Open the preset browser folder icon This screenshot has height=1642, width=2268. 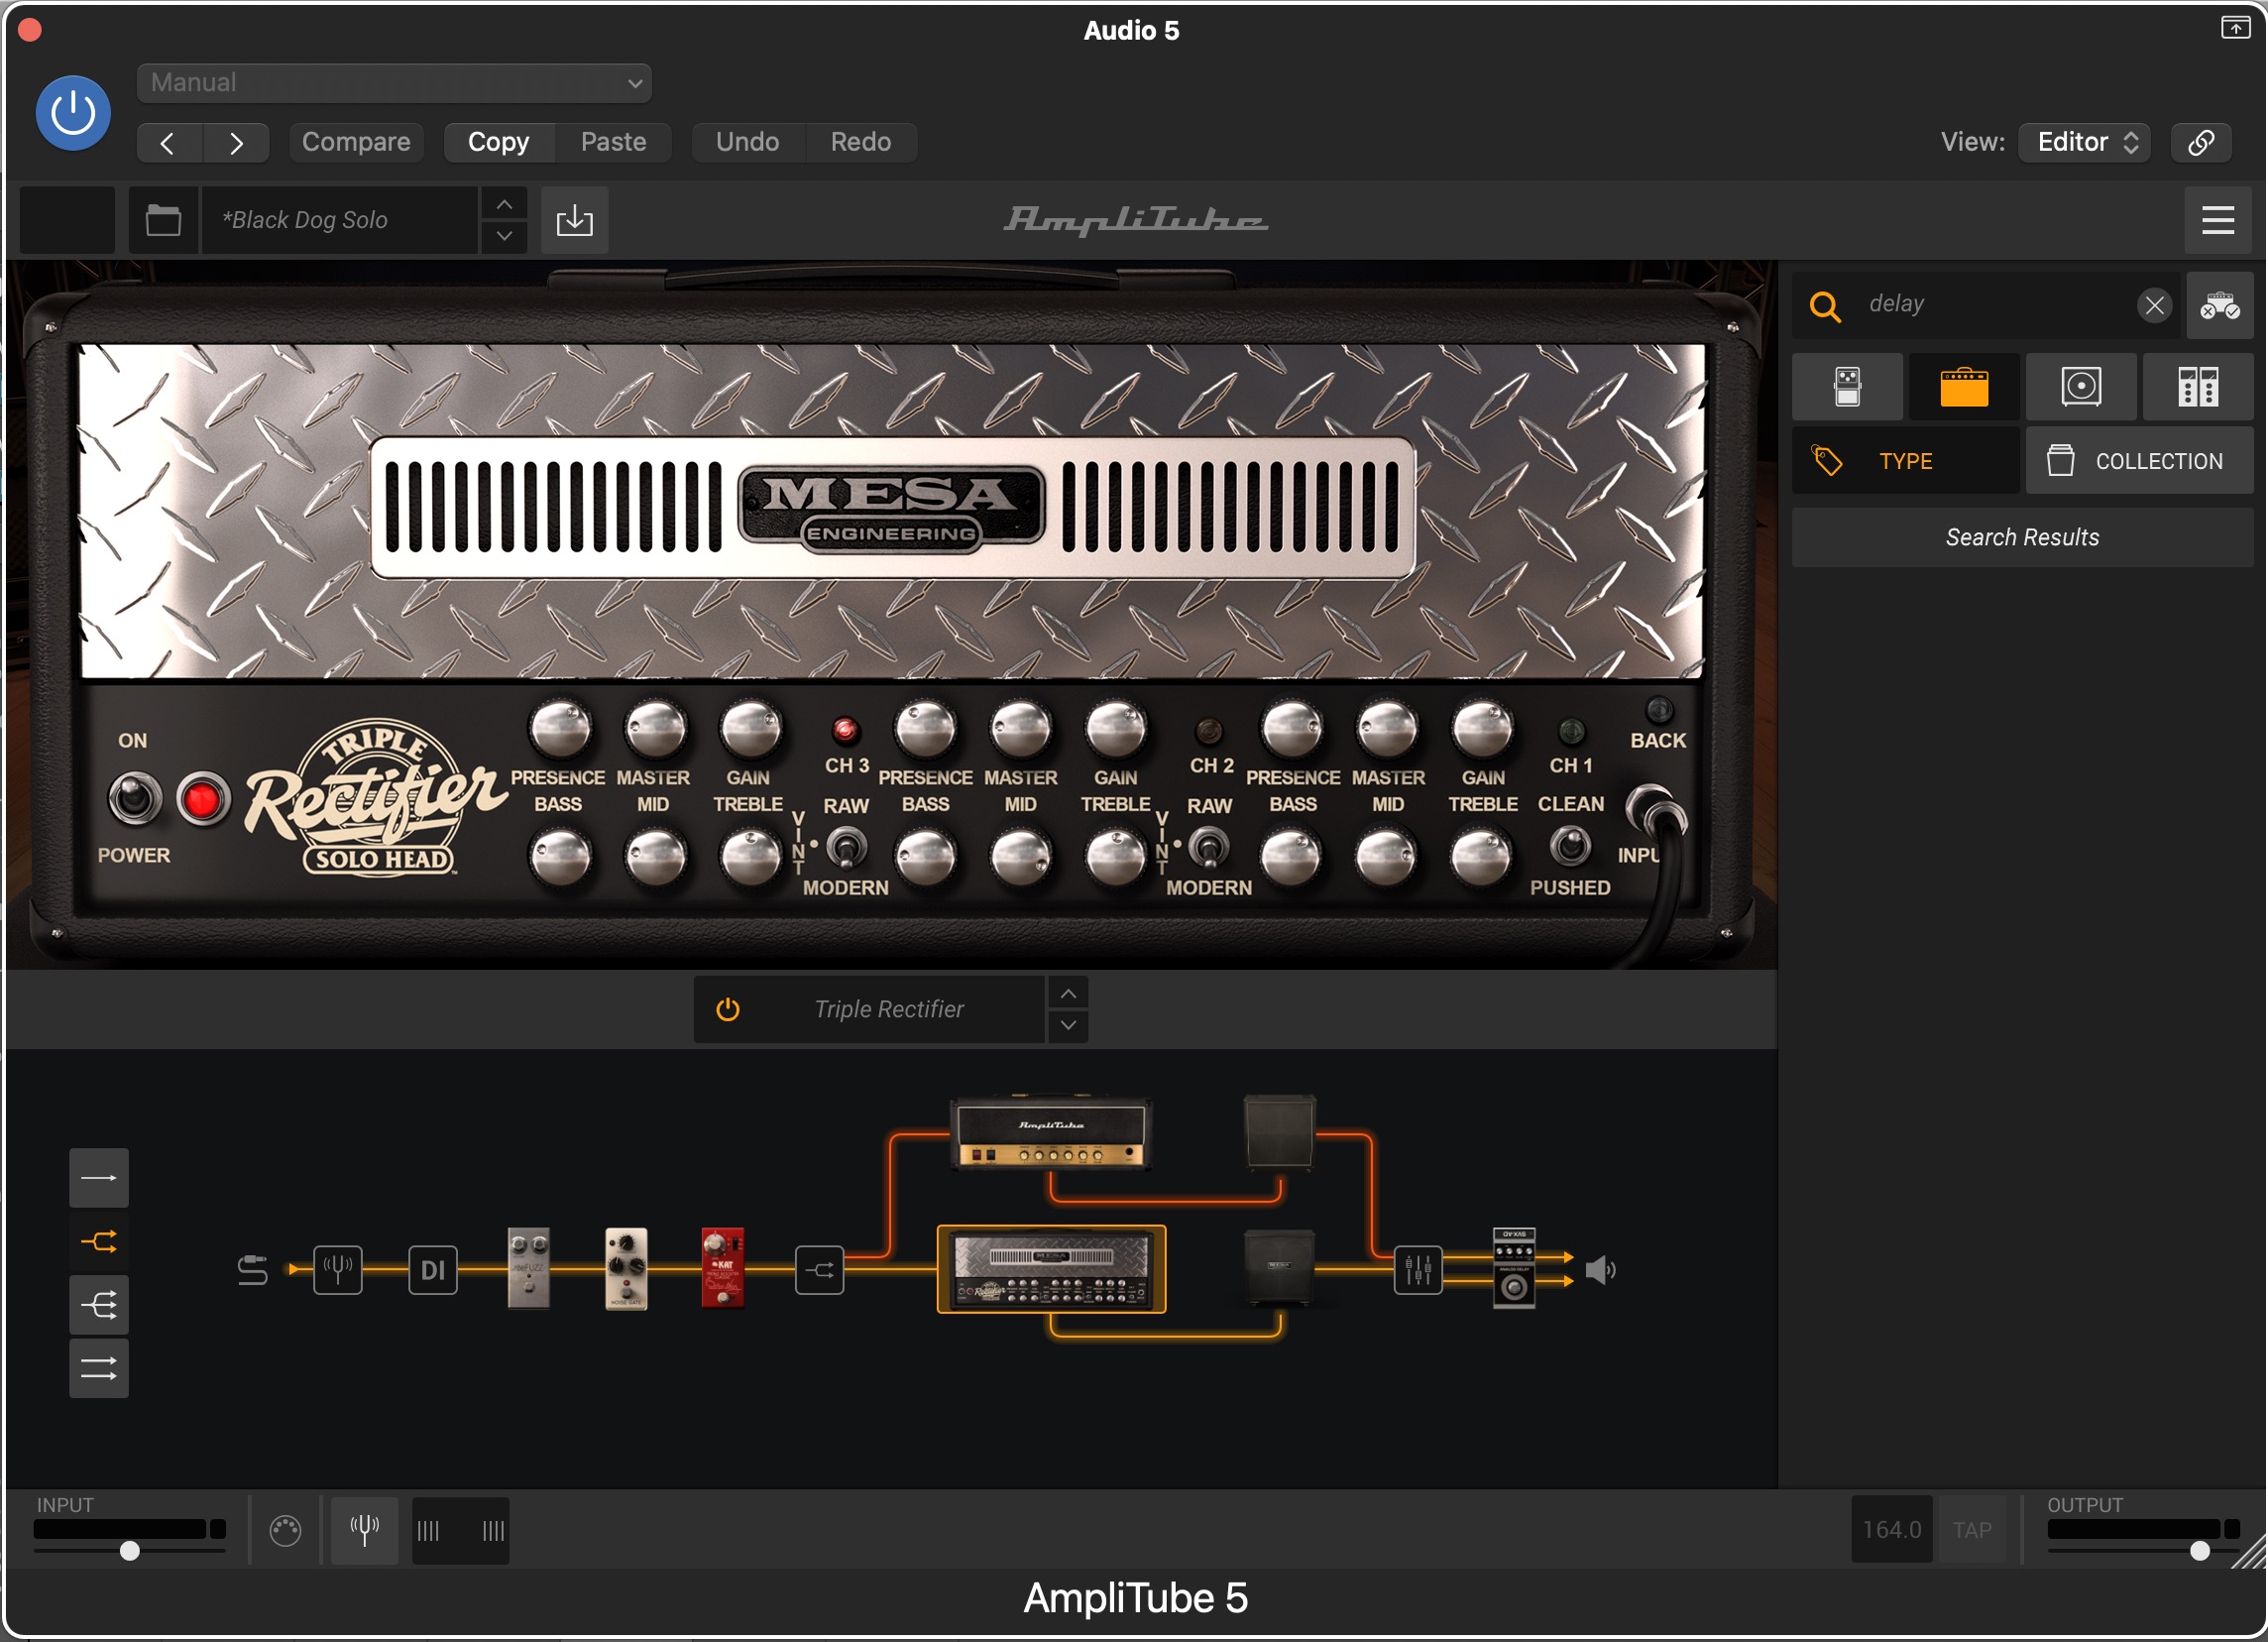point(164,220)
